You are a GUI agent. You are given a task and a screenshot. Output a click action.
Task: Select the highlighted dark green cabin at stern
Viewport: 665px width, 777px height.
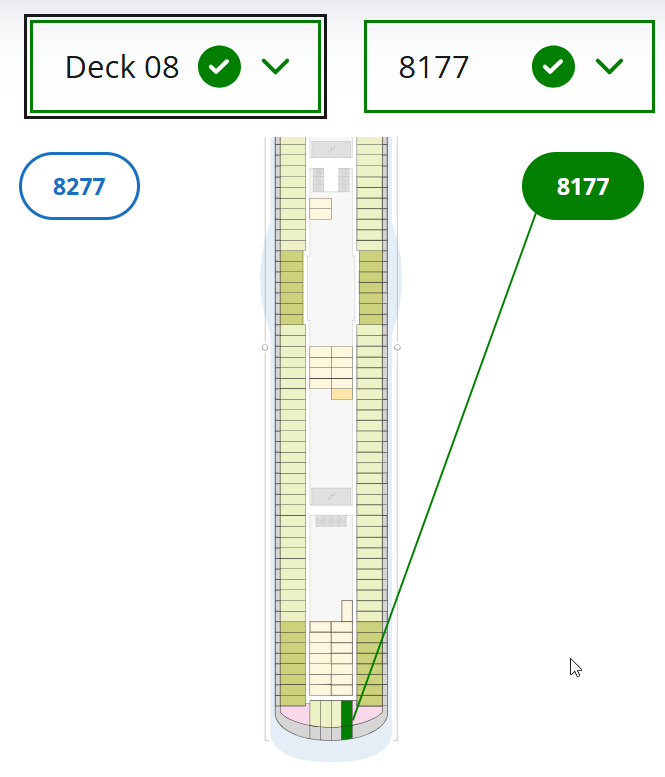[x=347, y=719]
